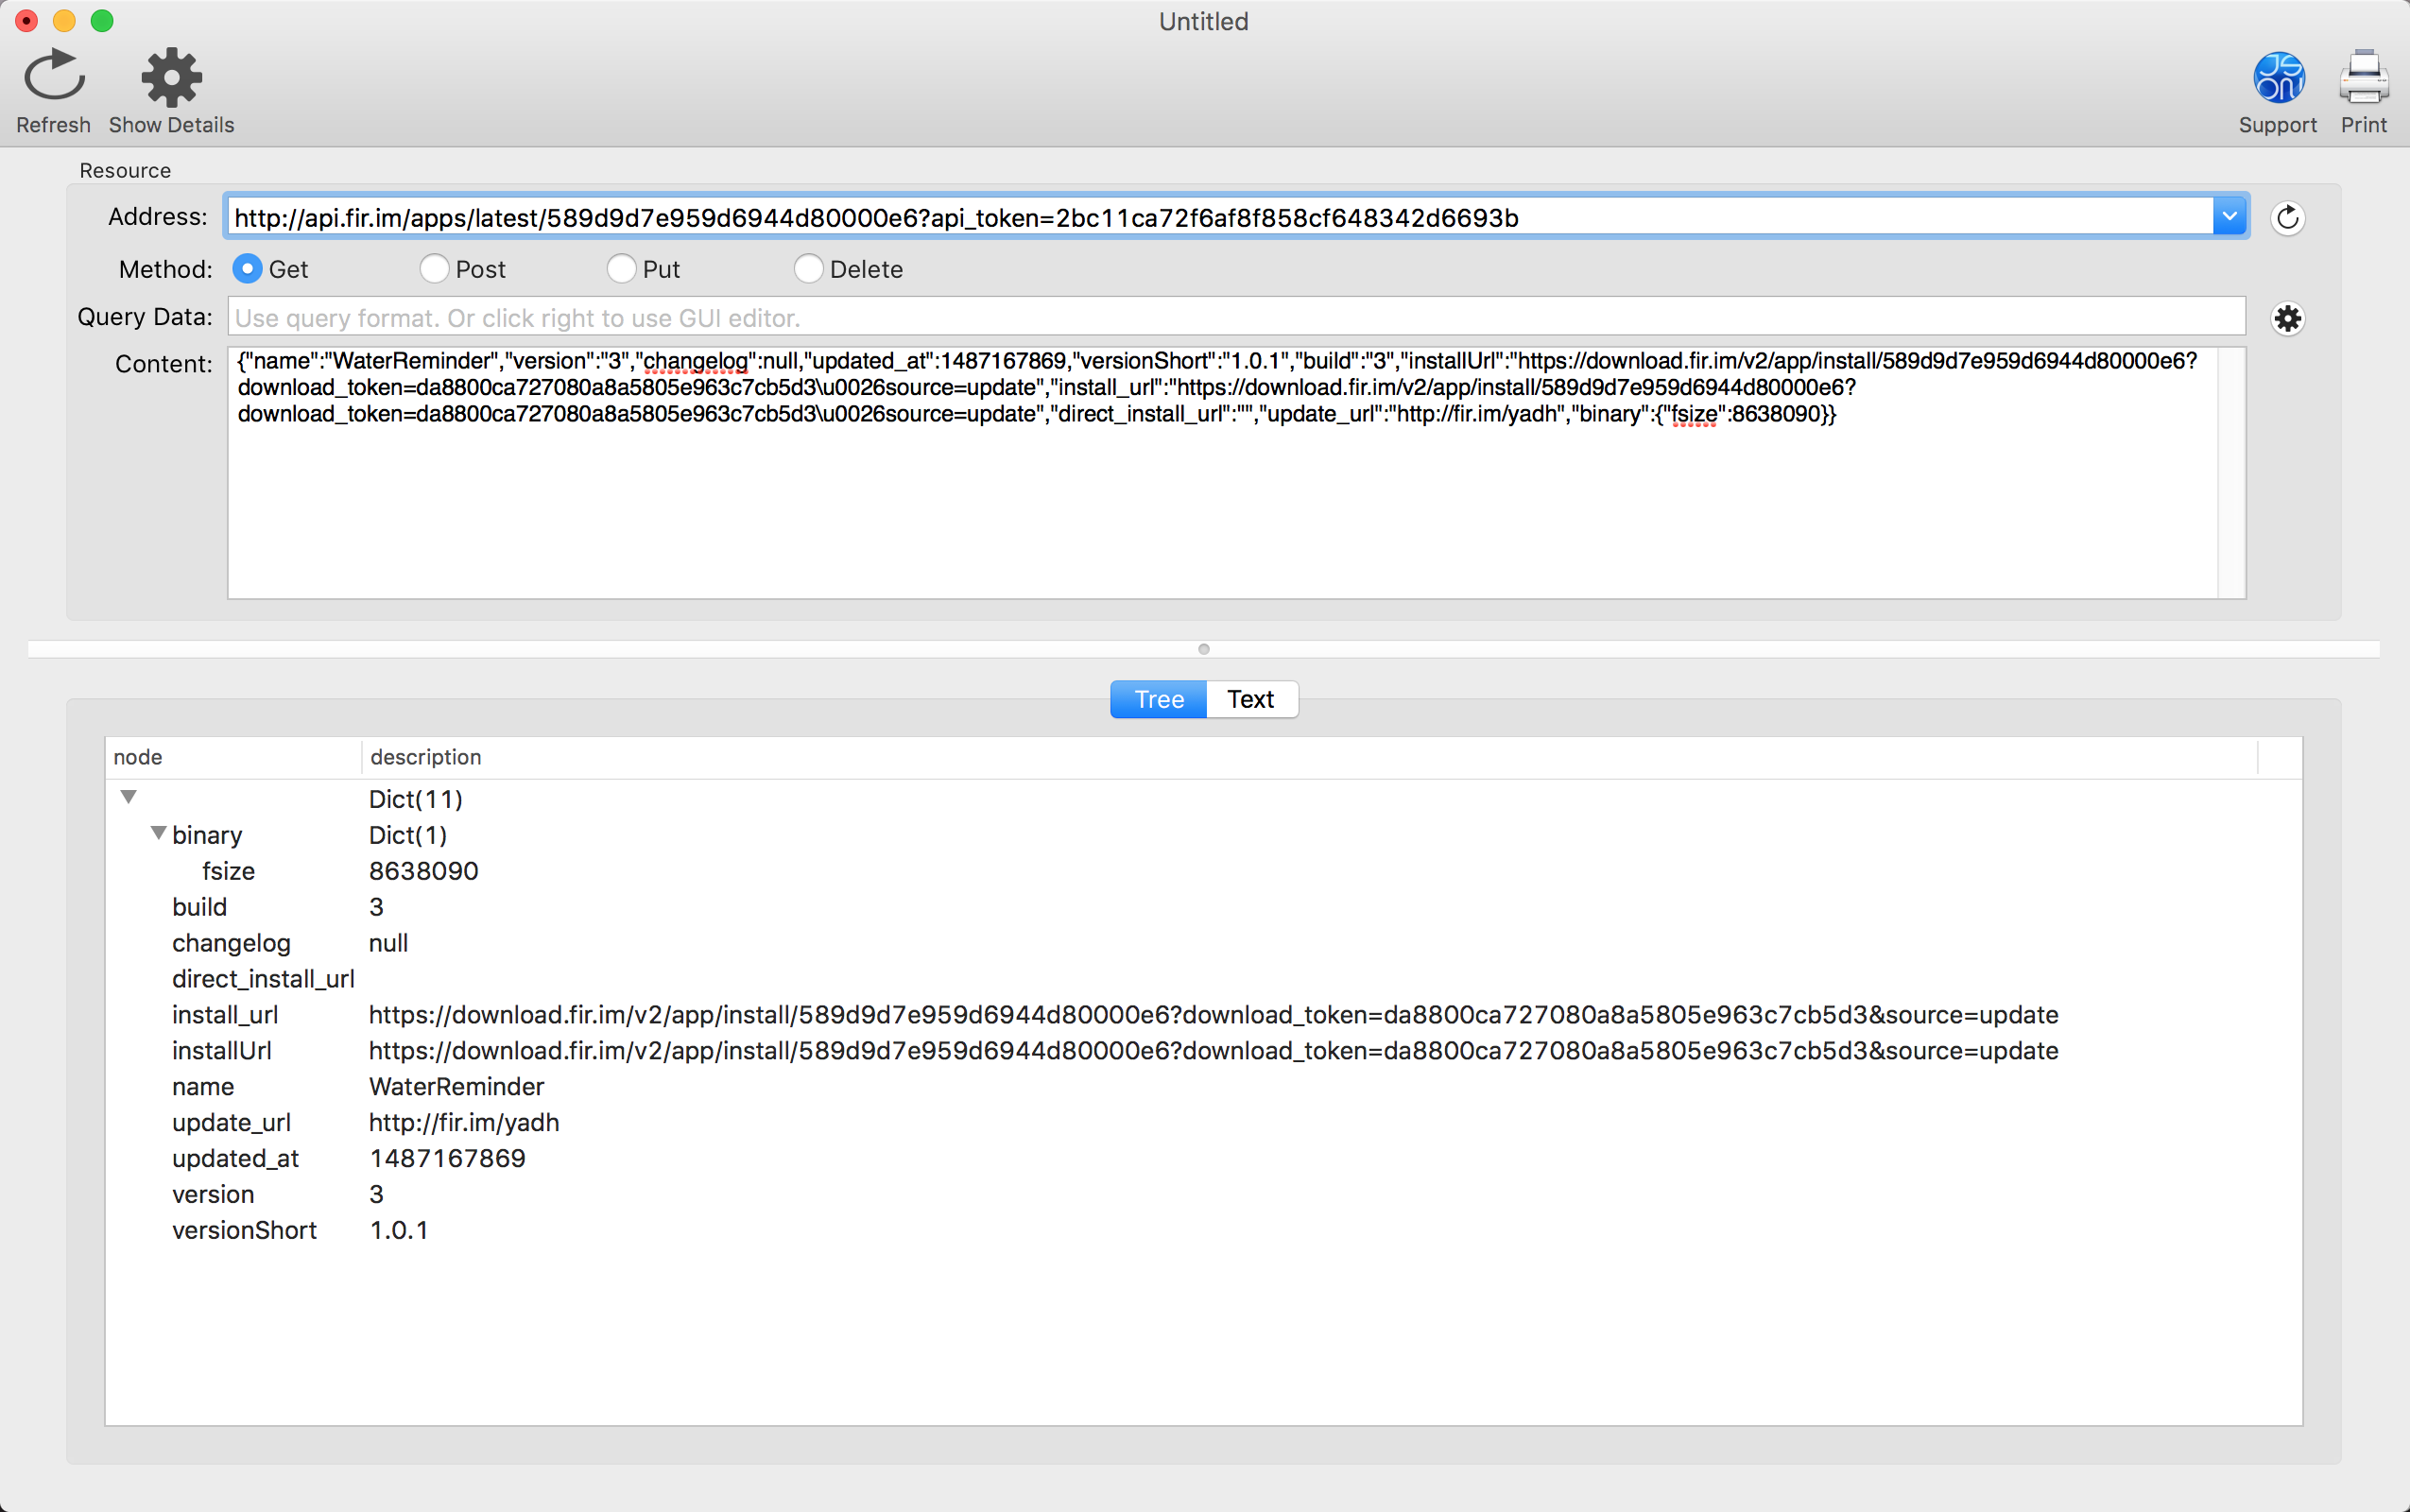Select the Post method radio button
This screenshot has width=2410, height=1512.
(433, 269)
